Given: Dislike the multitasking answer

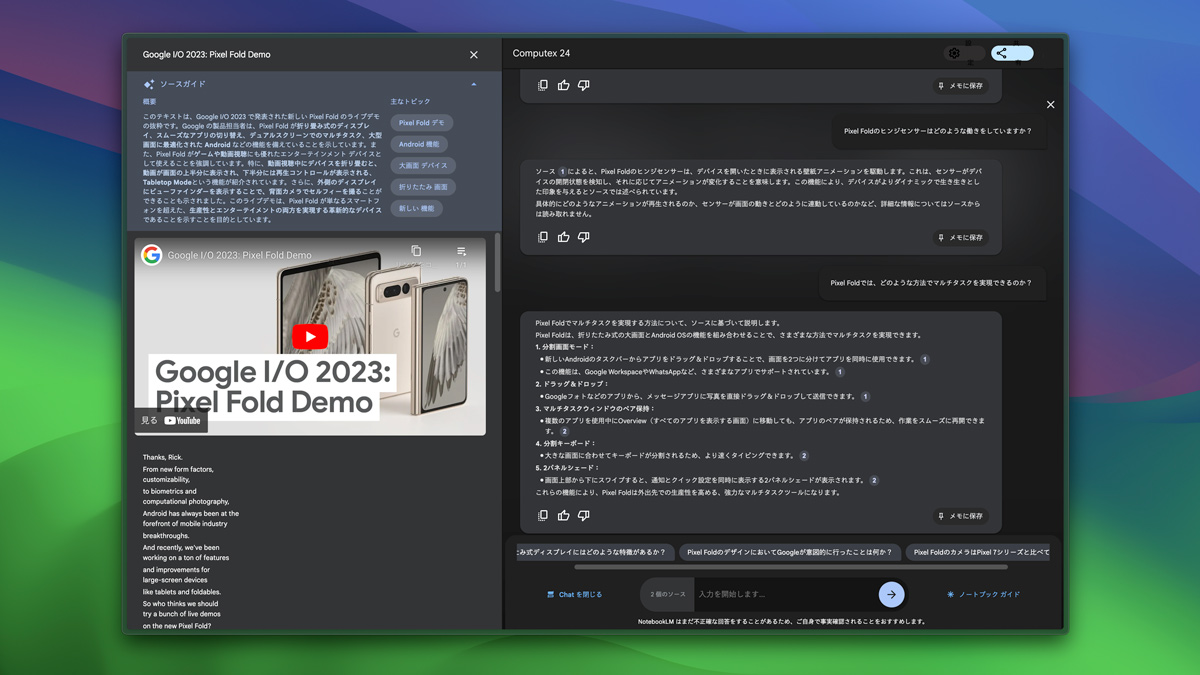Looking at the screenshot, I should click(584, 516).
